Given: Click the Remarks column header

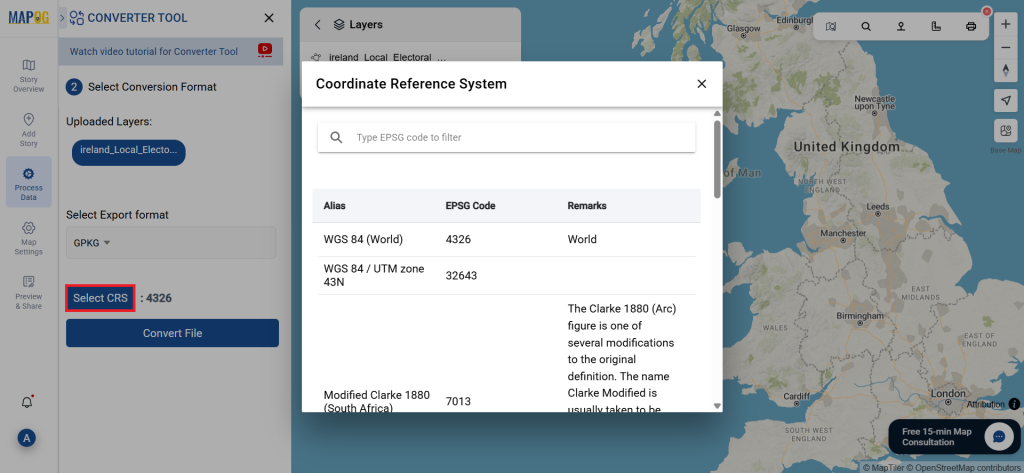Looking at the screenshot, I should (587, 206).
